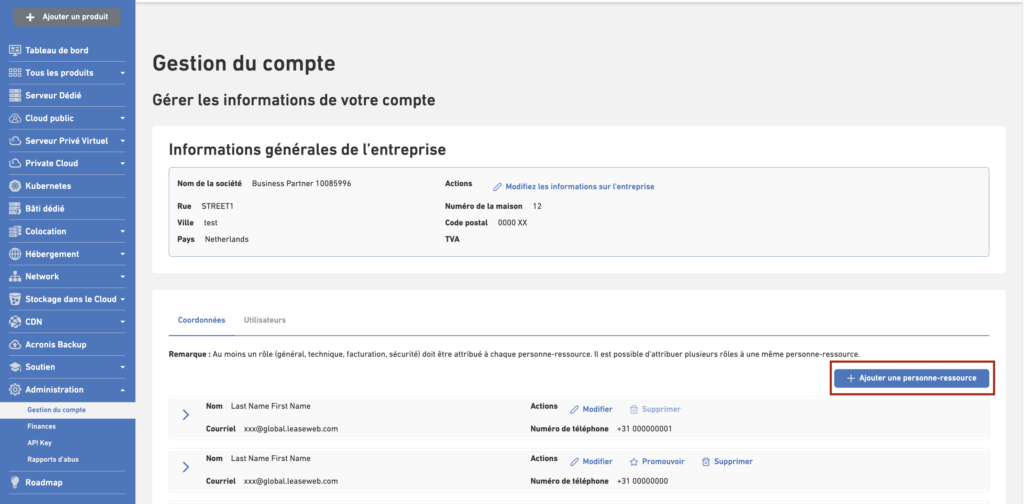Screen dimensions: 1024x504
Task: Click Modifier for the +31 000000001 contact
Action: [x=598, y=409]
